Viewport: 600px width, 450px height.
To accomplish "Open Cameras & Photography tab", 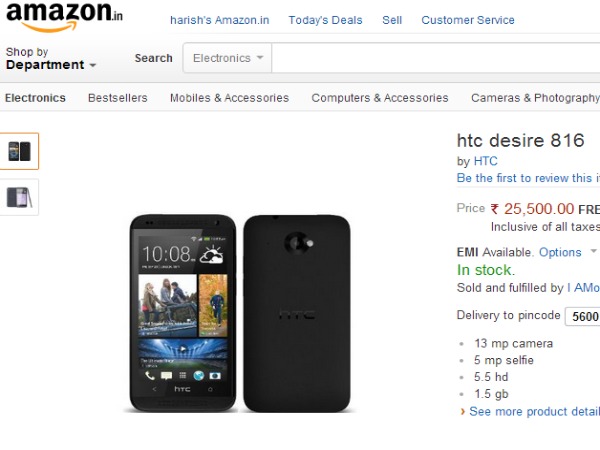I will (x=535, y=98).
